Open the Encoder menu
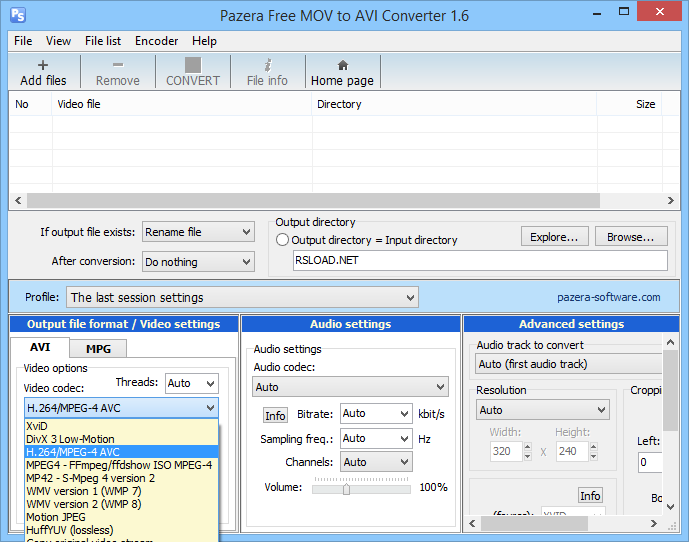This screenshot has width=689, height=542. pyautogui.click(x=156, y=41)
